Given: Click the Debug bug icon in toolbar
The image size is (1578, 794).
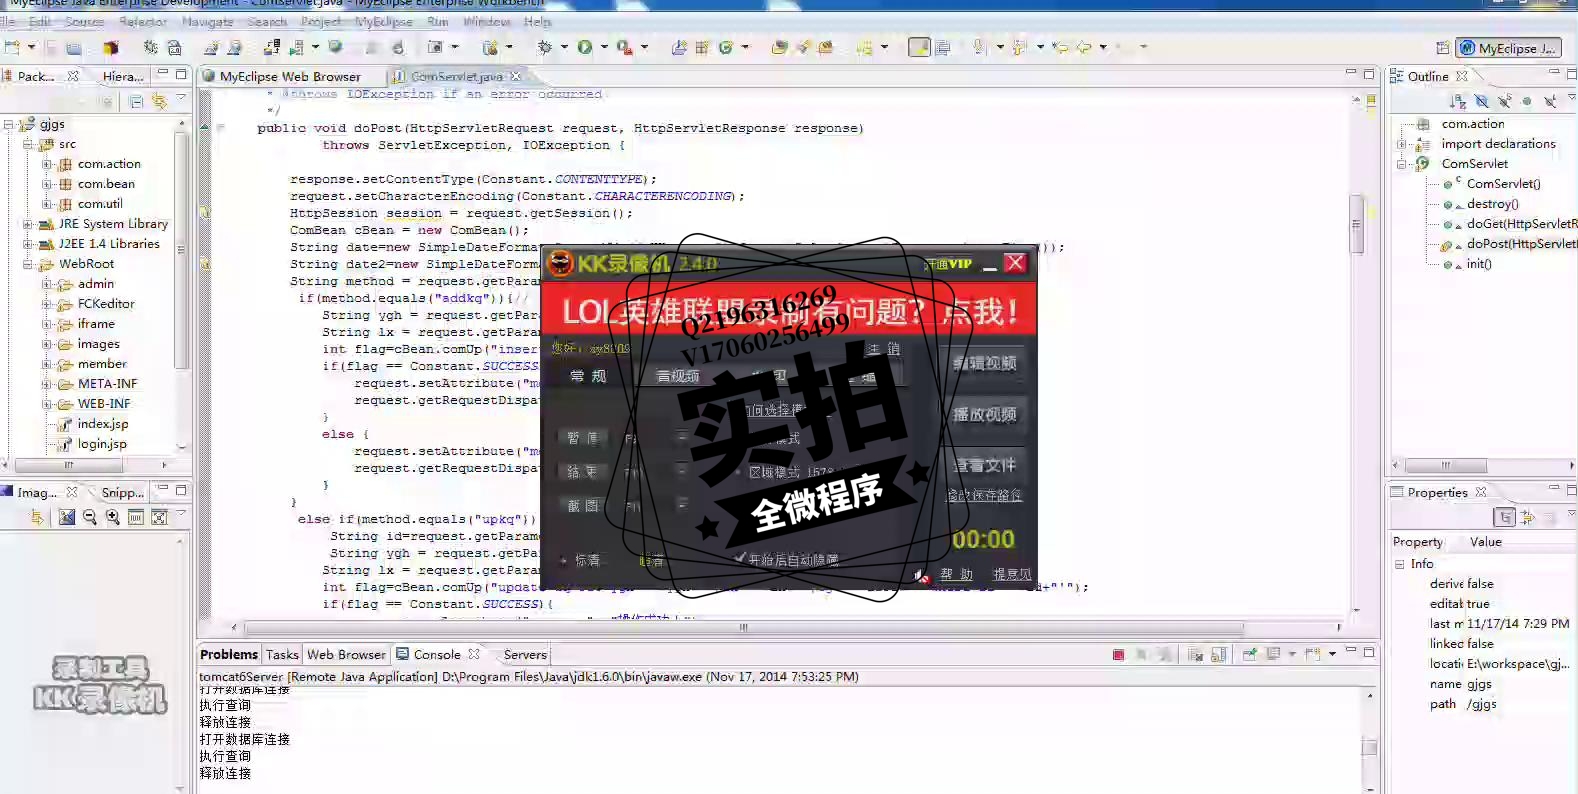Looking at the screenshot, I should pos(545,47).
